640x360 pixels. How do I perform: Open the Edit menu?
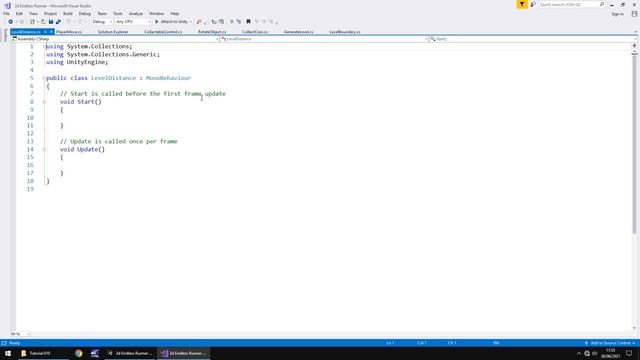(x=19, y=13)
